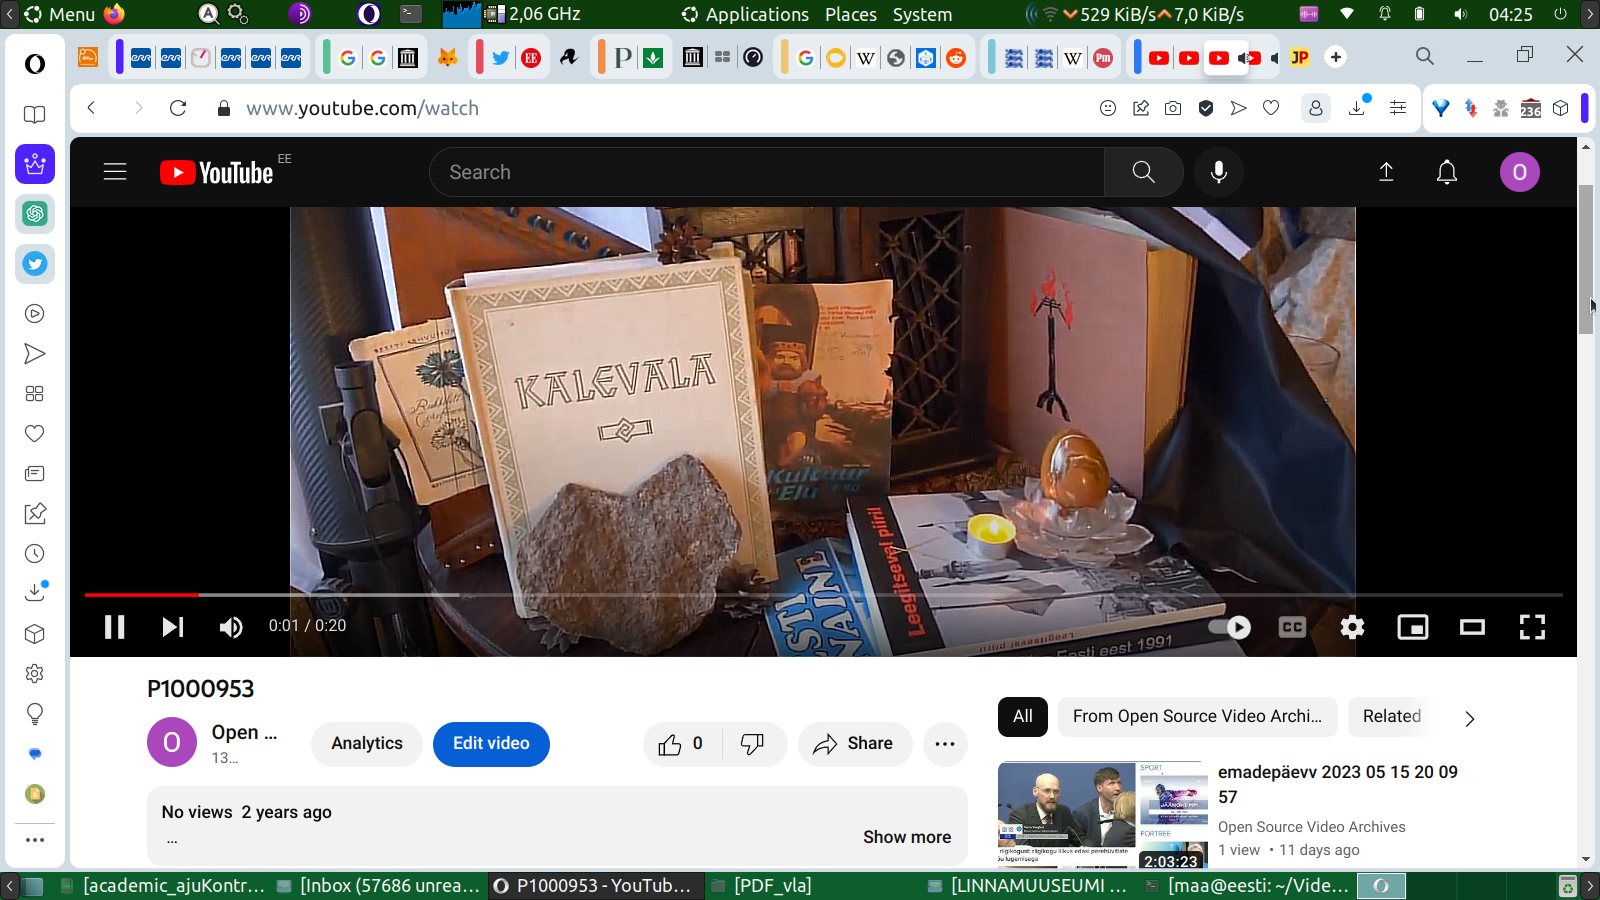
Task: Mute the video volume
Action: pos(231,627)
